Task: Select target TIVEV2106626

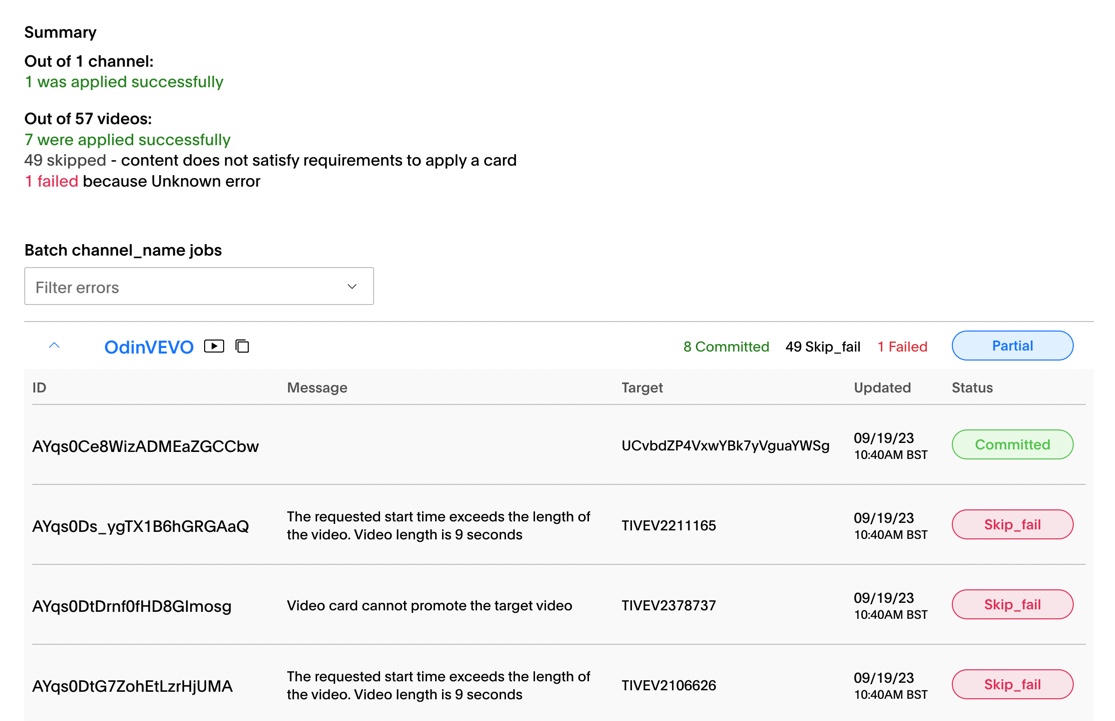Action: point(668,685)
